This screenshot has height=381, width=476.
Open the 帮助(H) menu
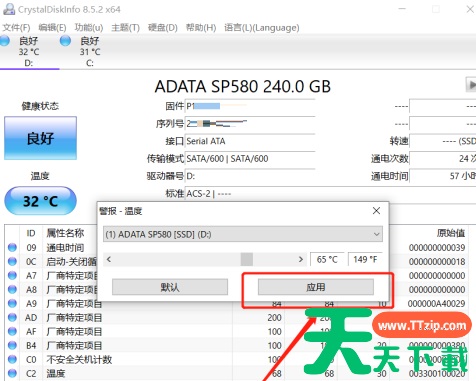click(x=201, y=27)
